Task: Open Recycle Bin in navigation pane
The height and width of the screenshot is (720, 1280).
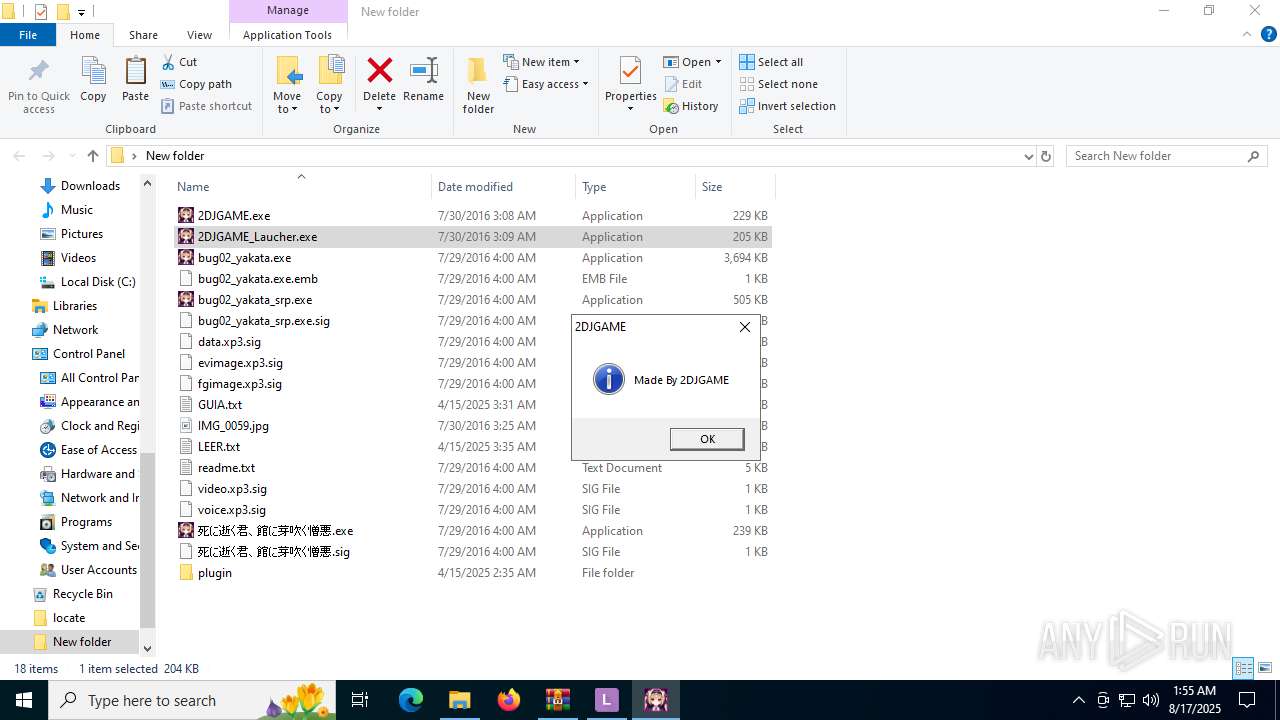Action: coord(82,593)
